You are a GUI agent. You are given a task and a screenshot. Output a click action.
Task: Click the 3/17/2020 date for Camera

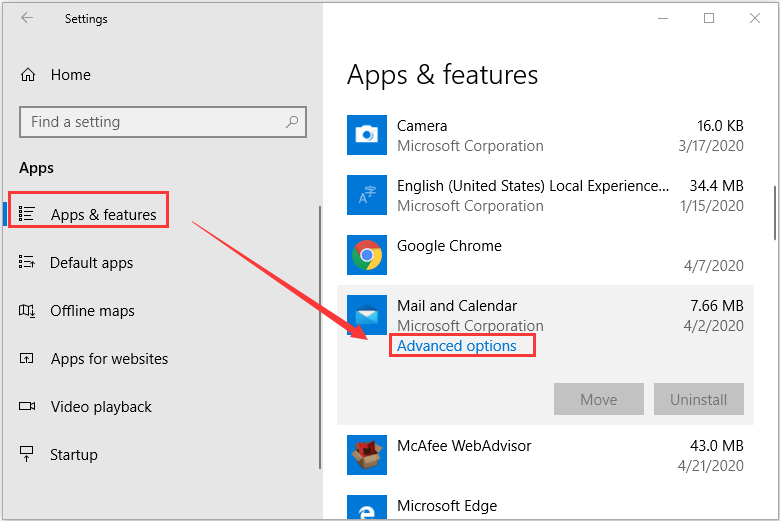[711, 146]
